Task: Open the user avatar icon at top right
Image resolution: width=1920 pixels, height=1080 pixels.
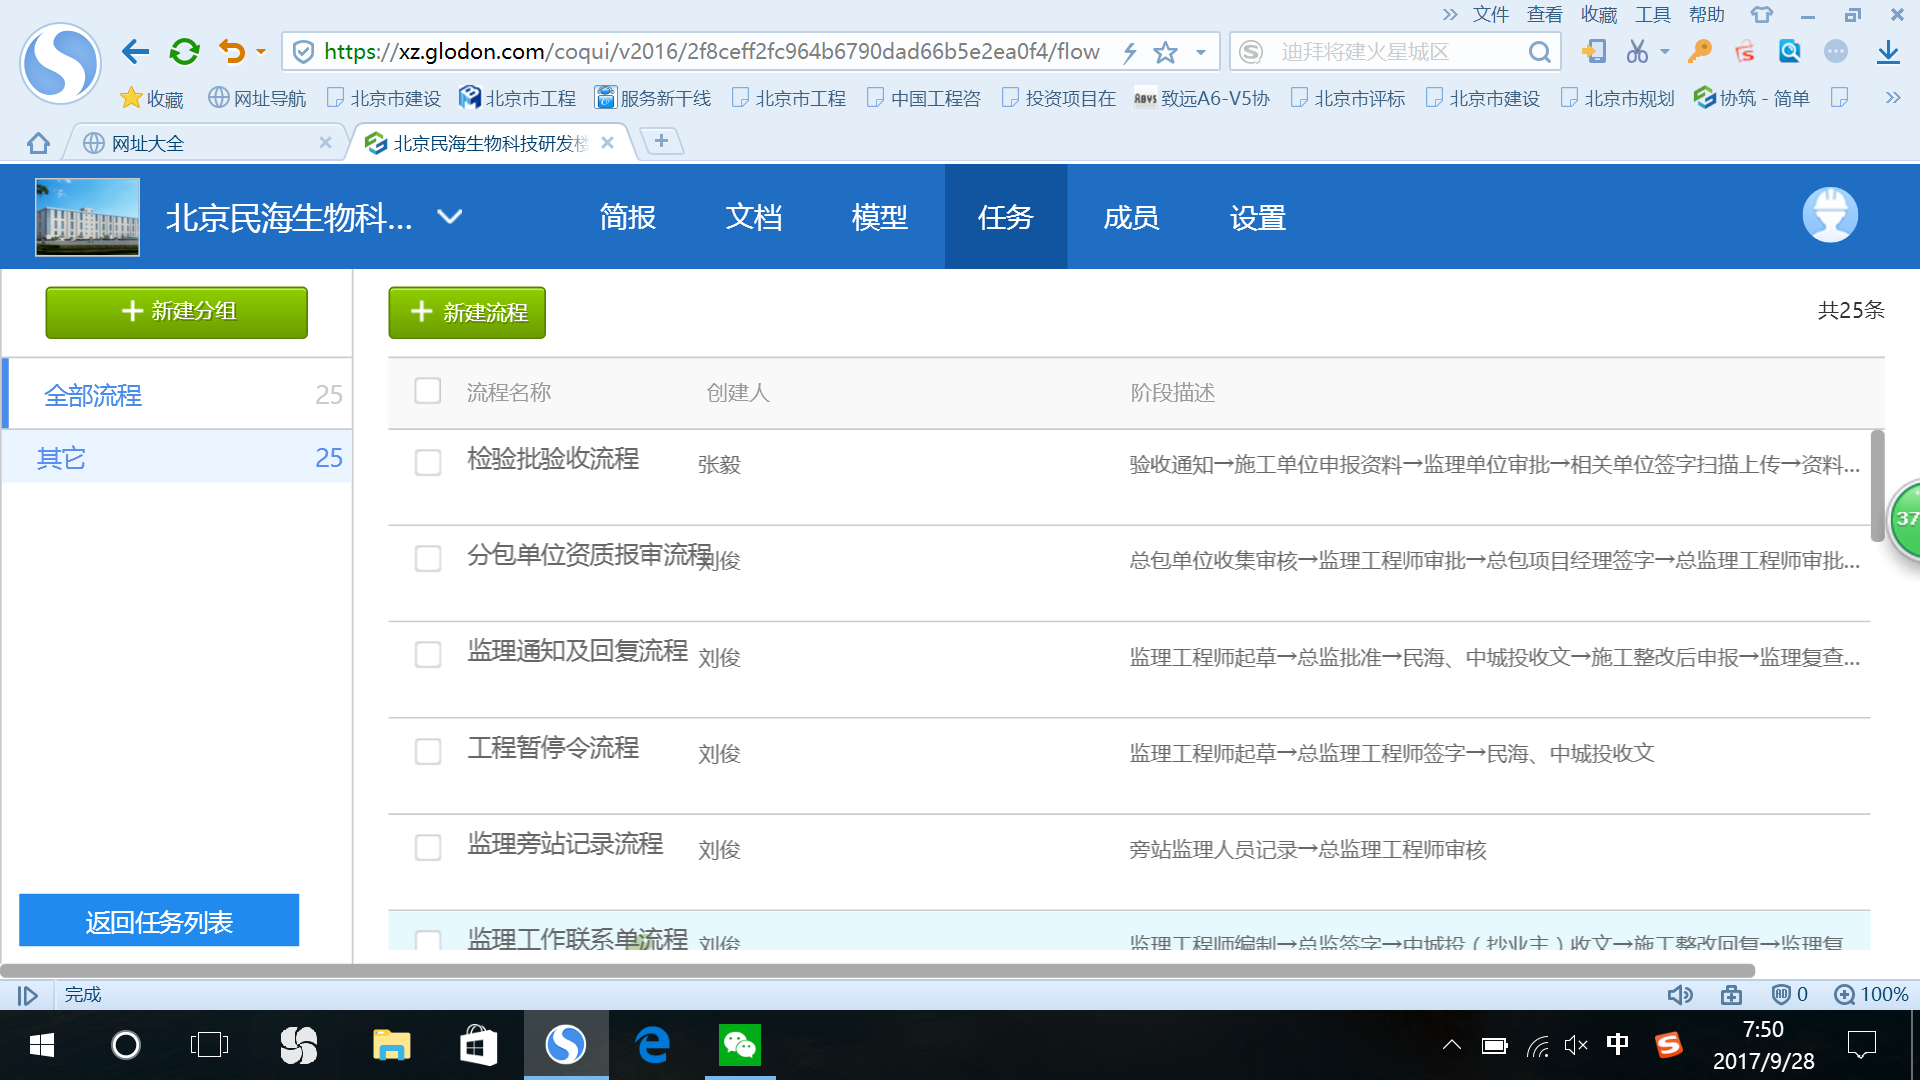Action: [1830, 215]
